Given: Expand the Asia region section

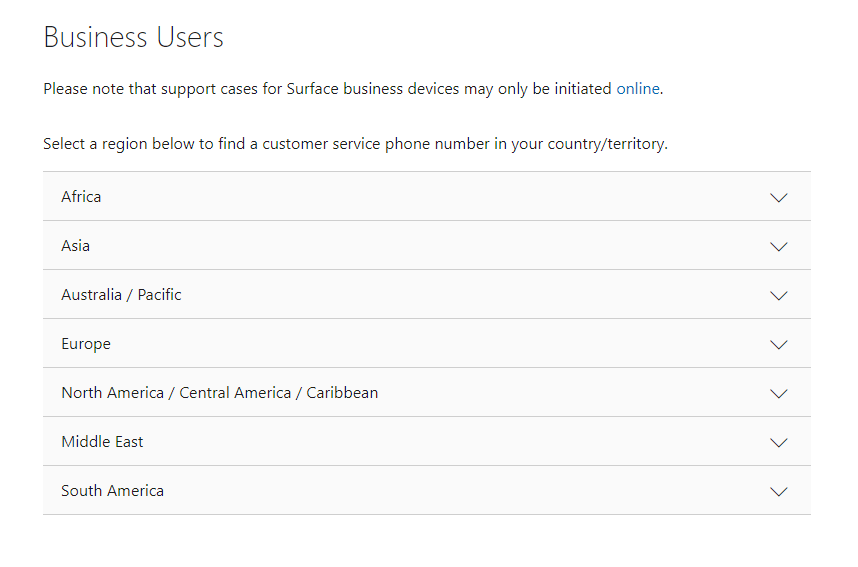Looking at the screenshot, I should pyautogui.click(x=76, y=246).
